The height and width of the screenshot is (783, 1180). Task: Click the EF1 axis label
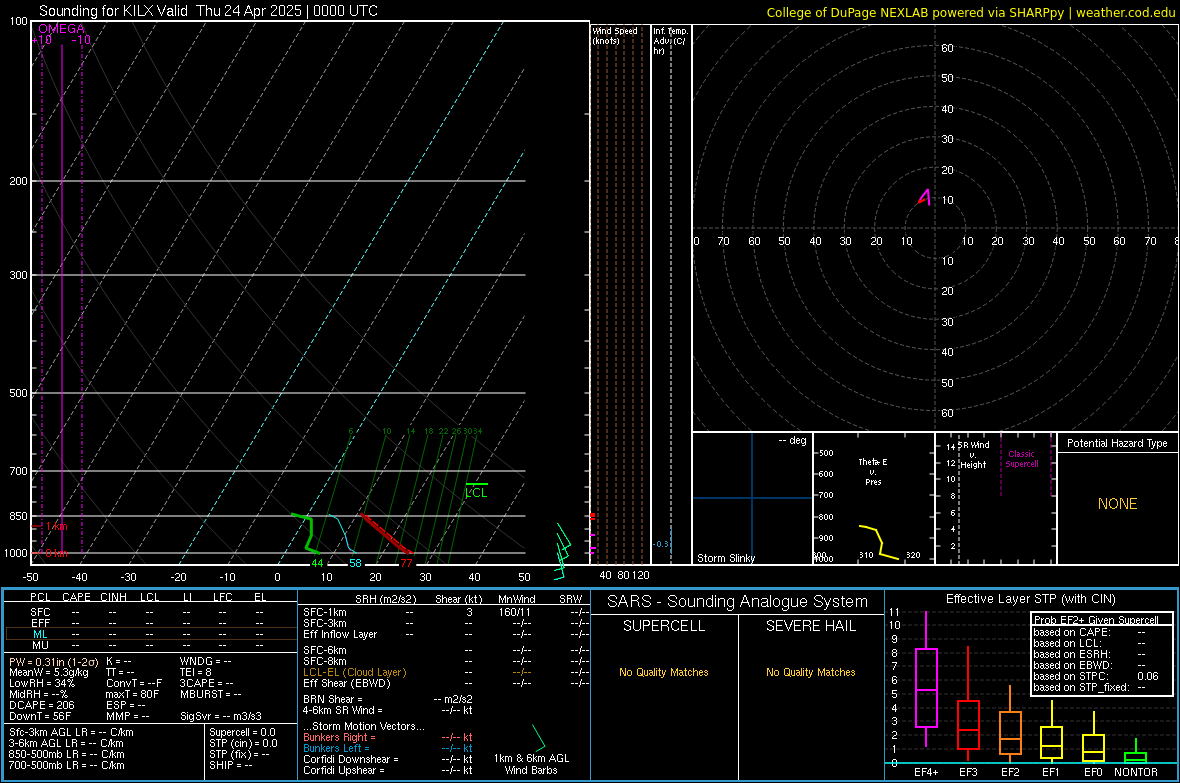1051,772
